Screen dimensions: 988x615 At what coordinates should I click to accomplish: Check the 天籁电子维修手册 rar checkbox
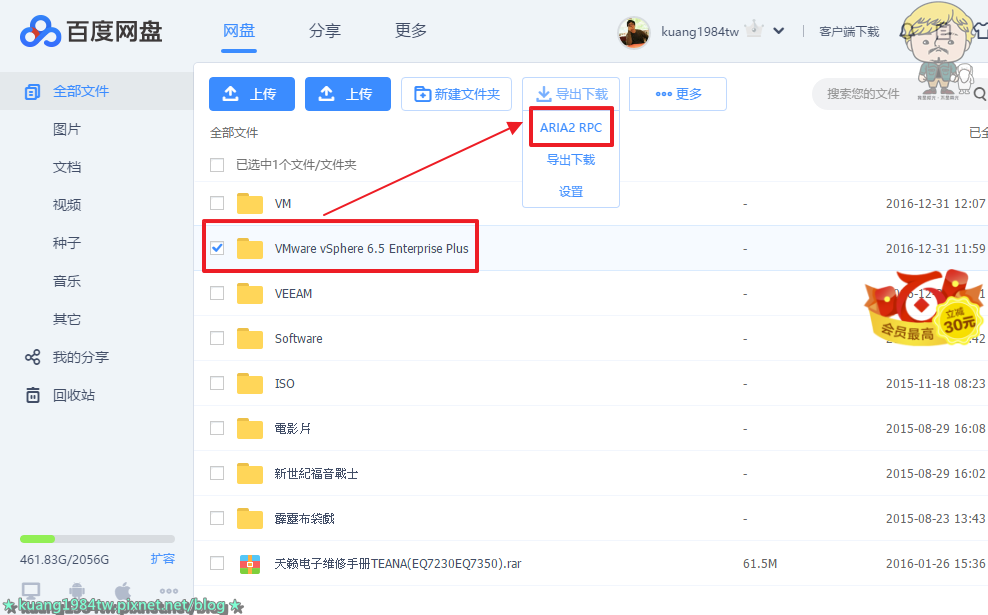click(x=217, y=563)
